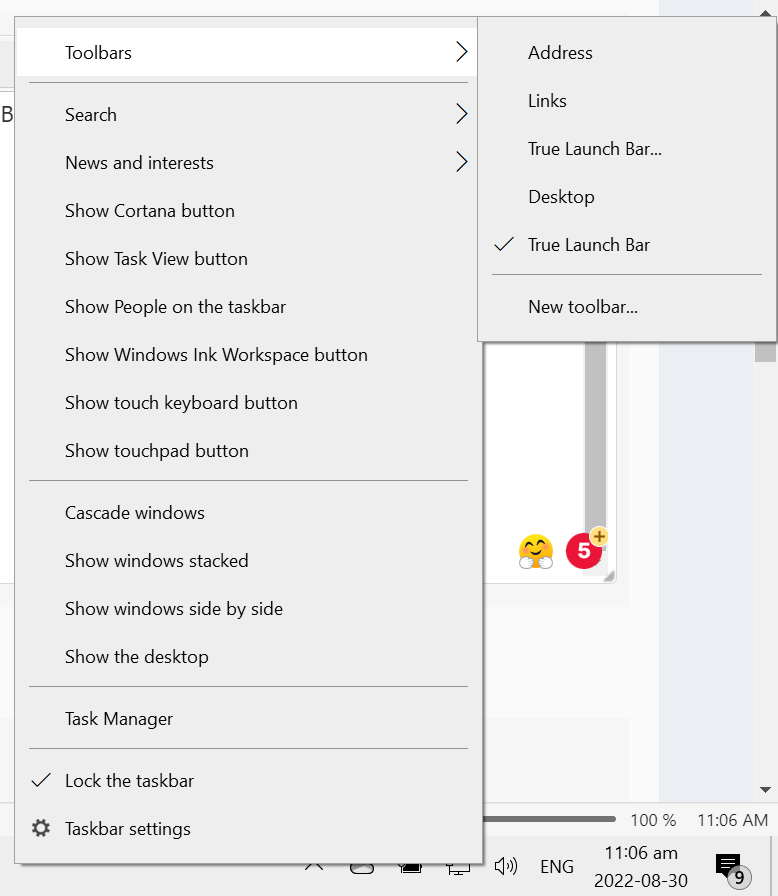
Task: Select Cascade windows
Action: click(x=135, y=513)
